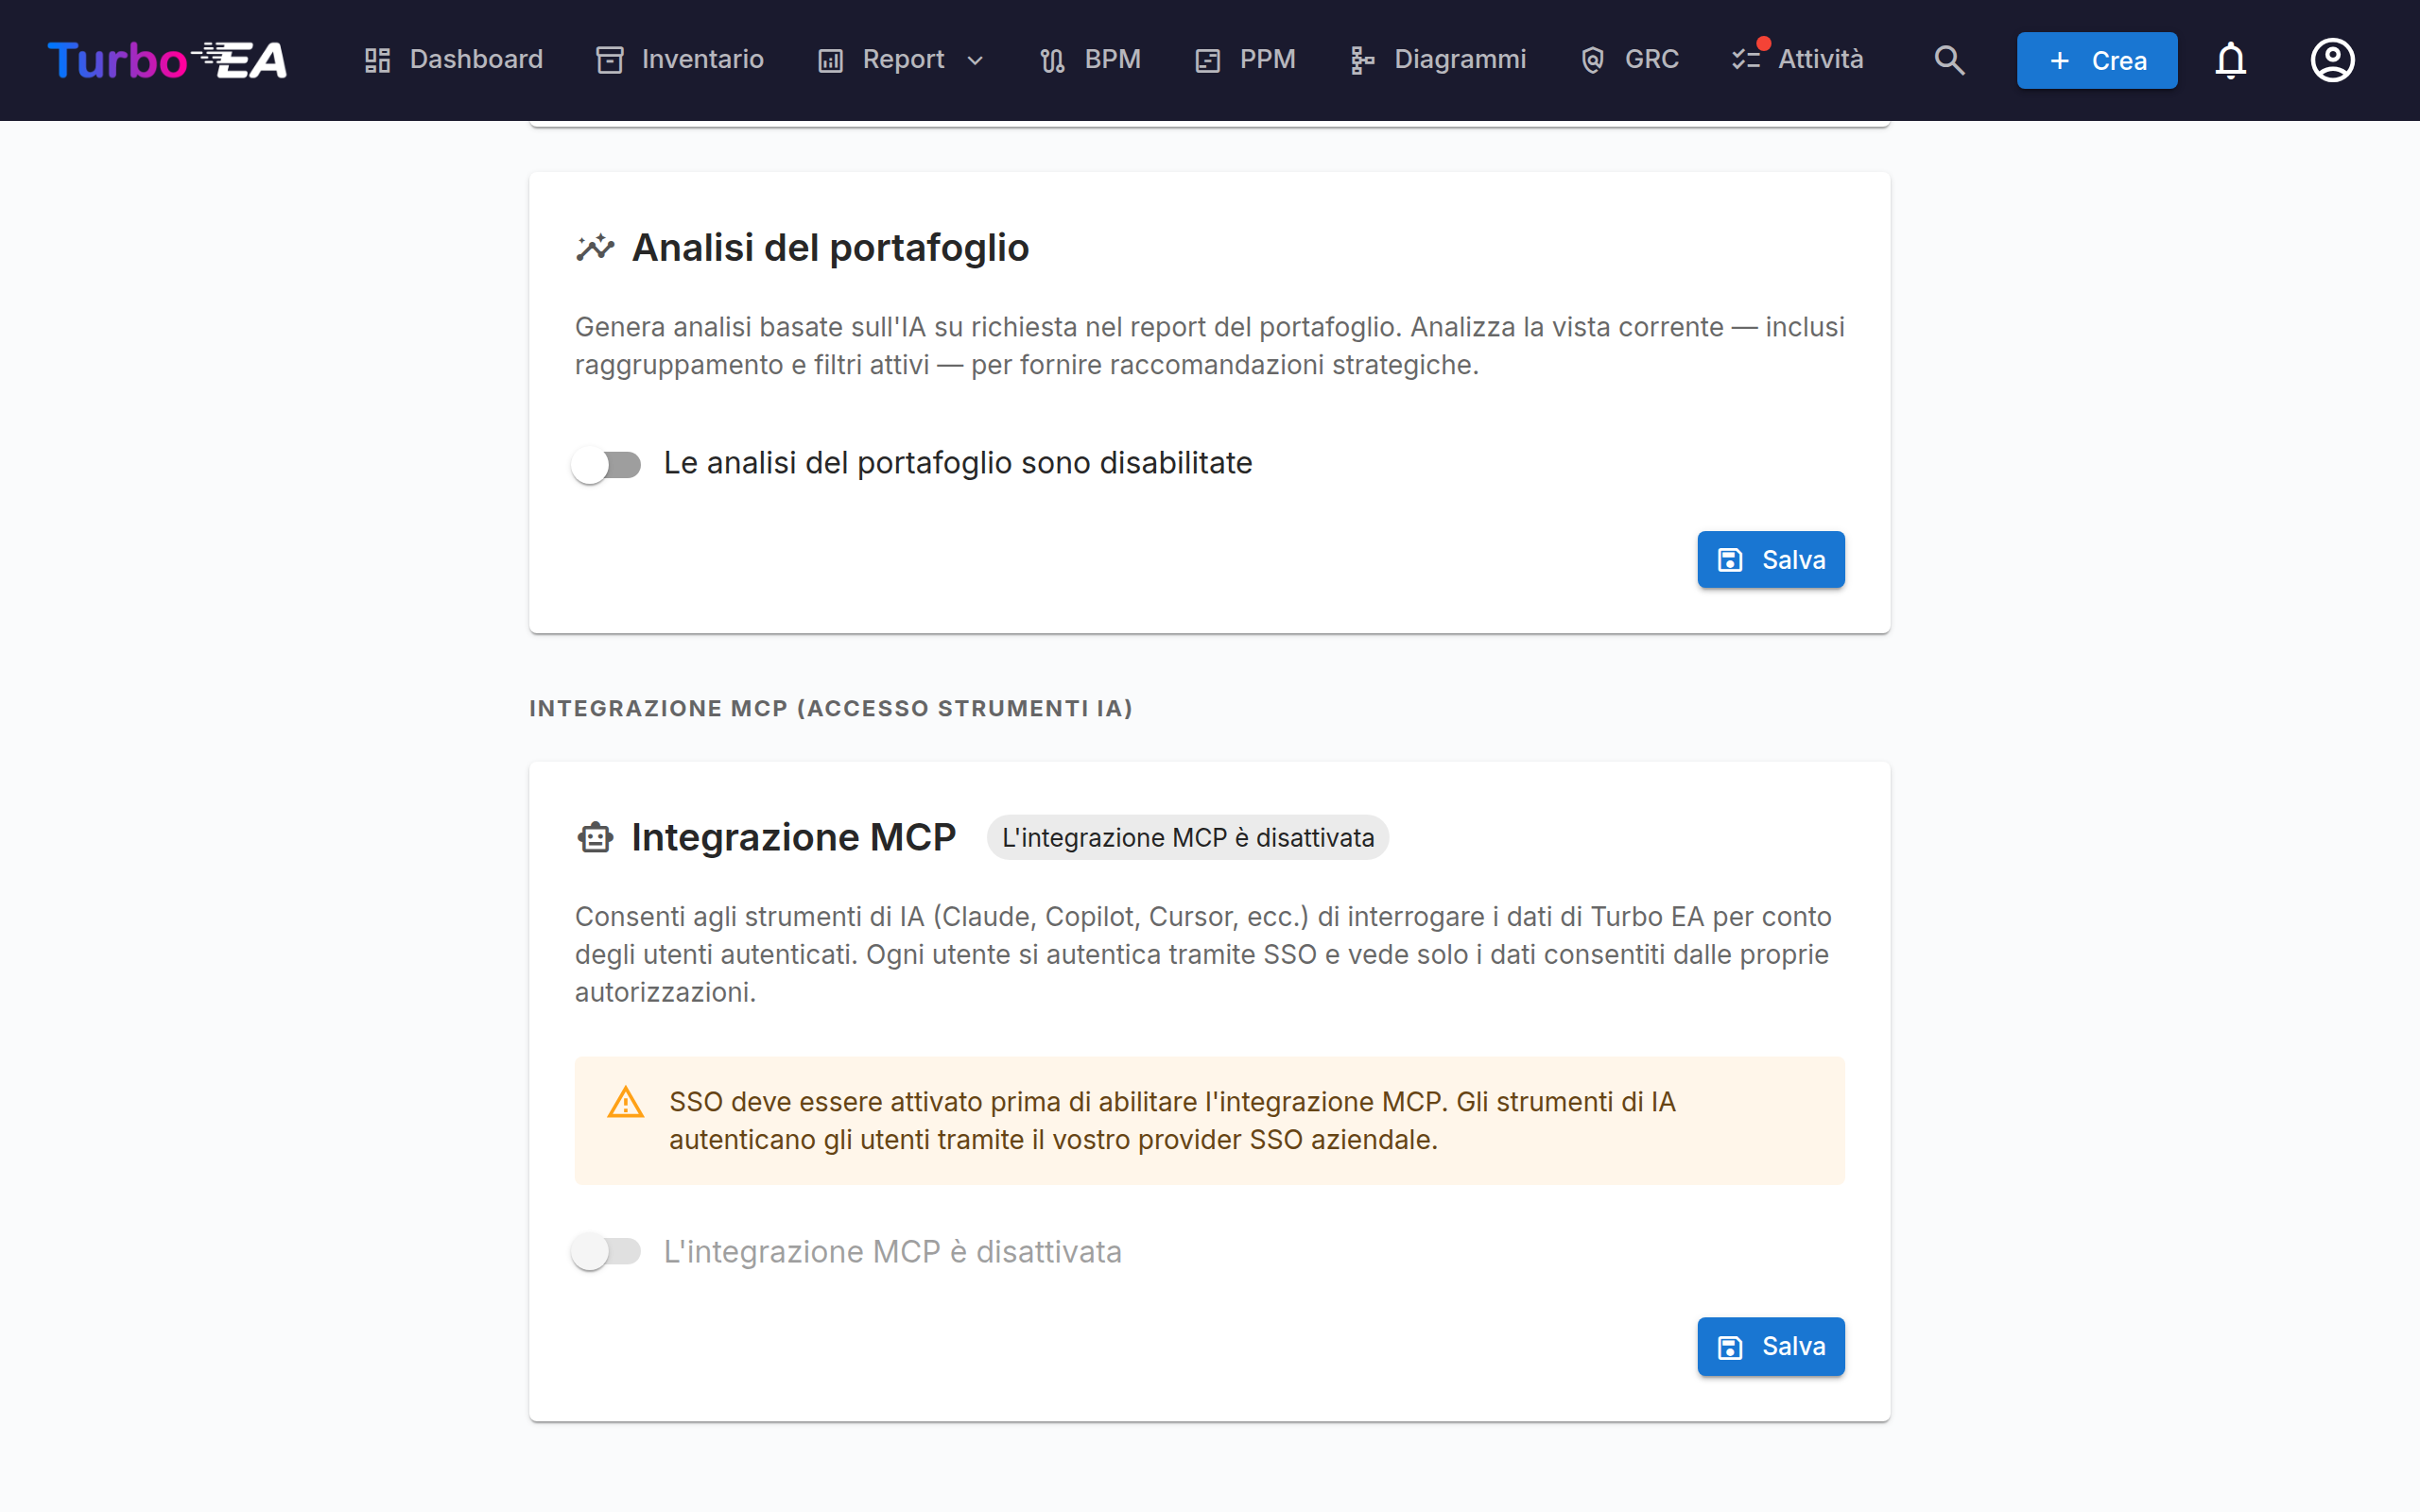Screen dimensions: 2420x1512
Task: Save the Integrazione MCP settings
Action: [x=1770, y=1346]
